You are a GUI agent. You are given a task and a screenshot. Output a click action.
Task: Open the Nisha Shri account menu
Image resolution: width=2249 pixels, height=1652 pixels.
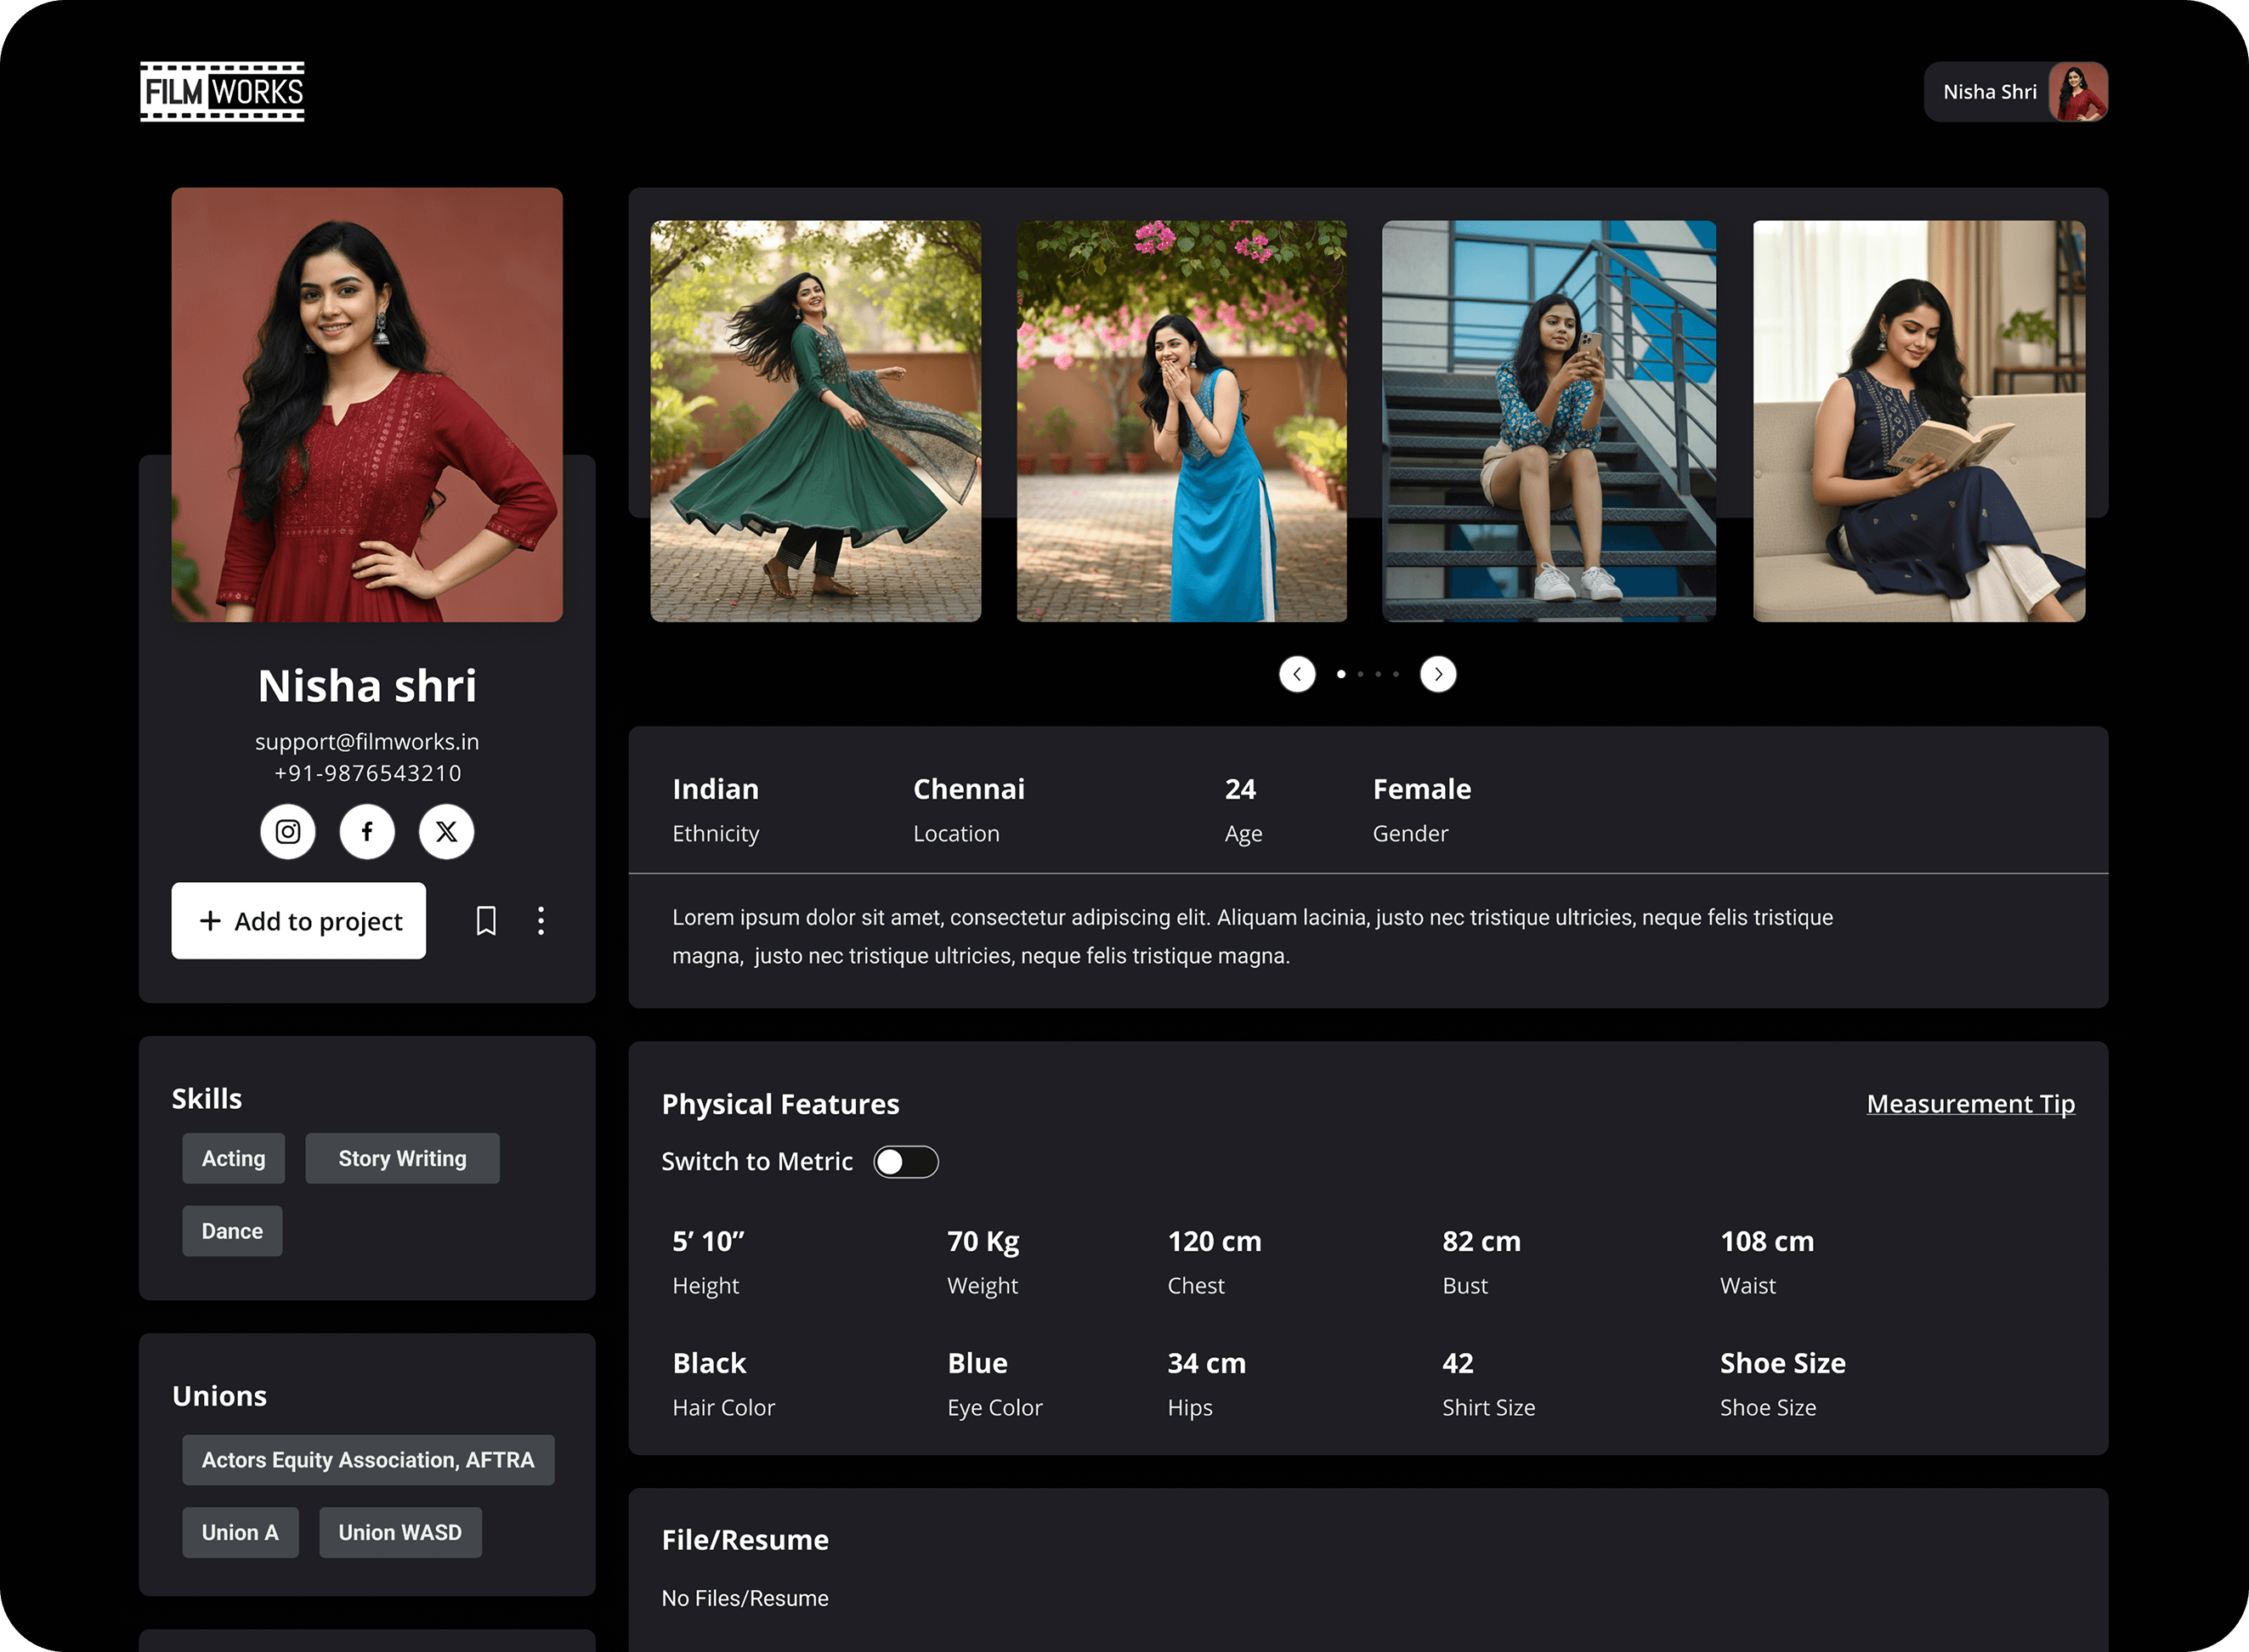coord(2015,92)
